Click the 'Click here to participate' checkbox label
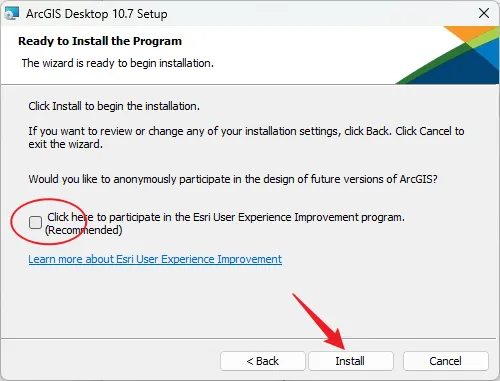 [226, 217]
